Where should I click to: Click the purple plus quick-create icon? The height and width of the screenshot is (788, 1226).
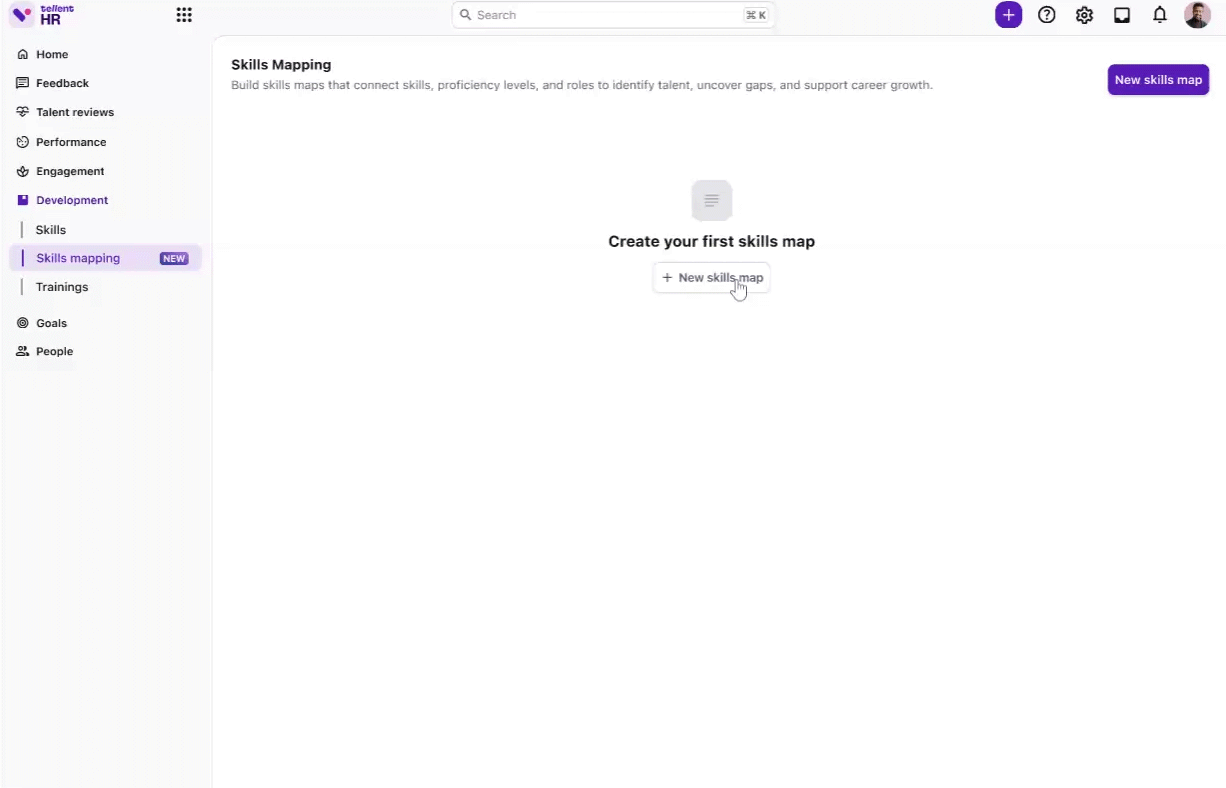(x=1009, y=15)
